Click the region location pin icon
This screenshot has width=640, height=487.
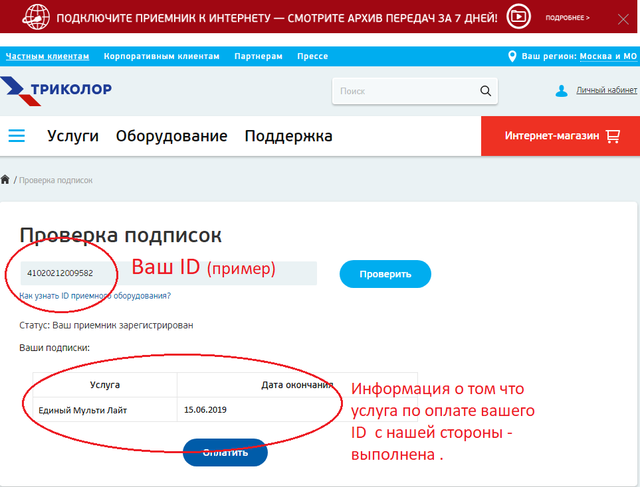coord(512,56)
